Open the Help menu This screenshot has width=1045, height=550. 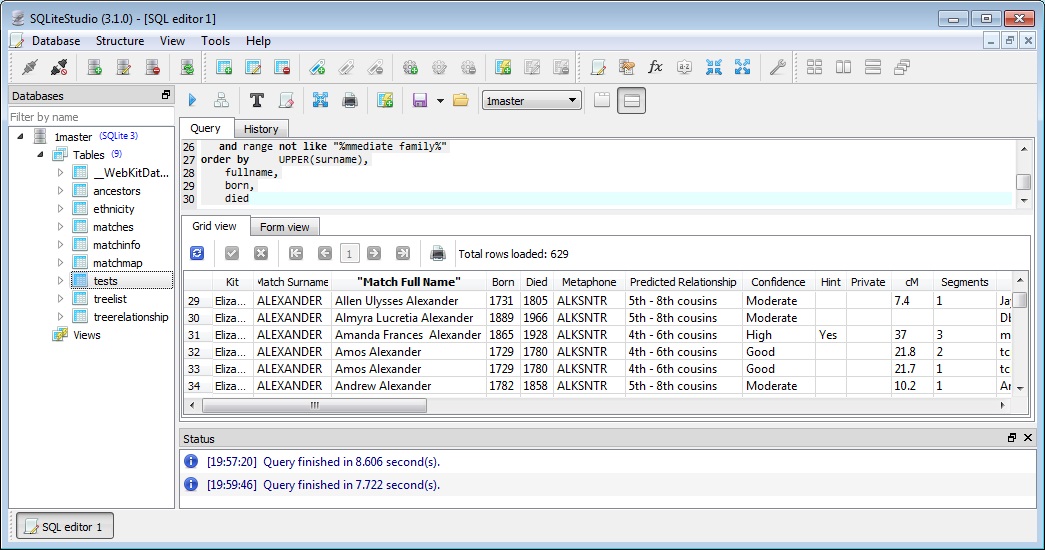258,41
